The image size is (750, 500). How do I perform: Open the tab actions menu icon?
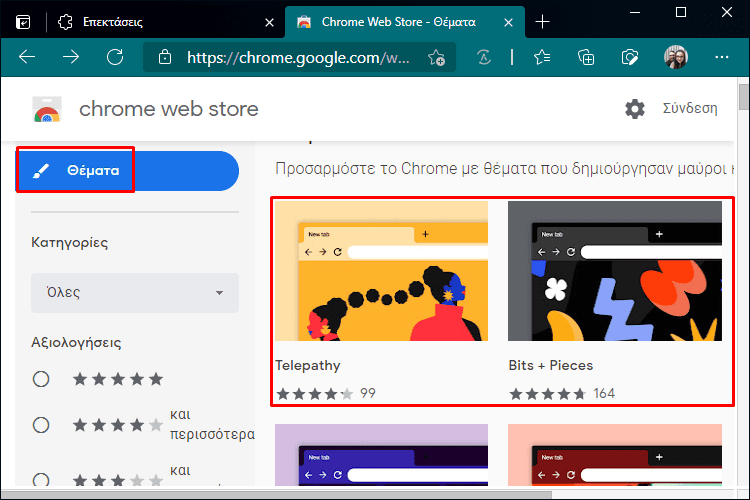23,22
